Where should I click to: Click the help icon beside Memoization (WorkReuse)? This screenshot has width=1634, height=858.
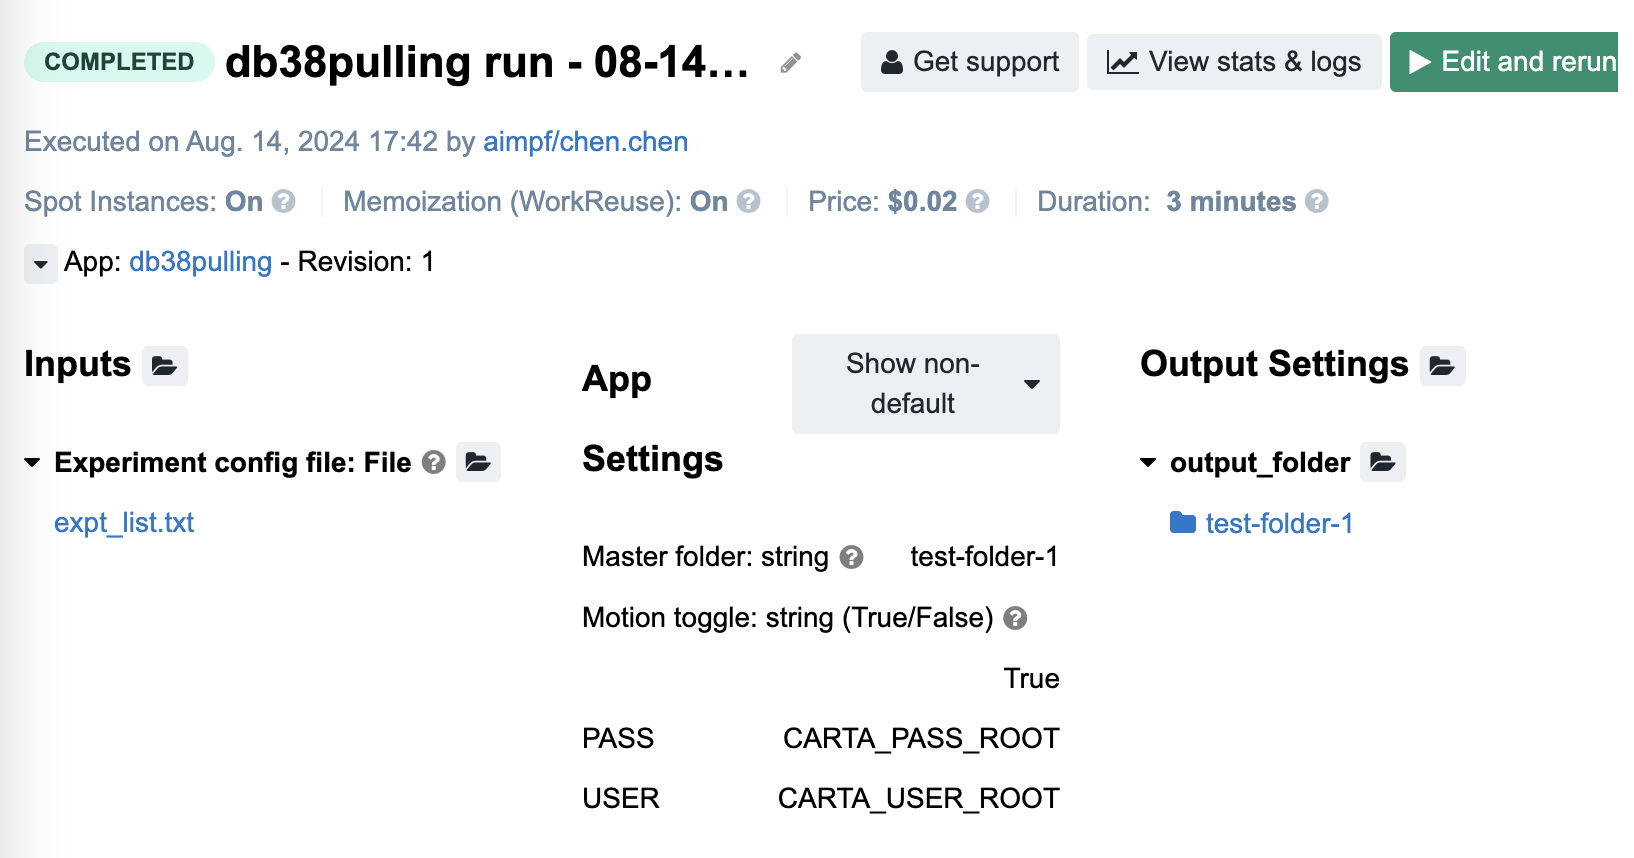coord(748,202)
